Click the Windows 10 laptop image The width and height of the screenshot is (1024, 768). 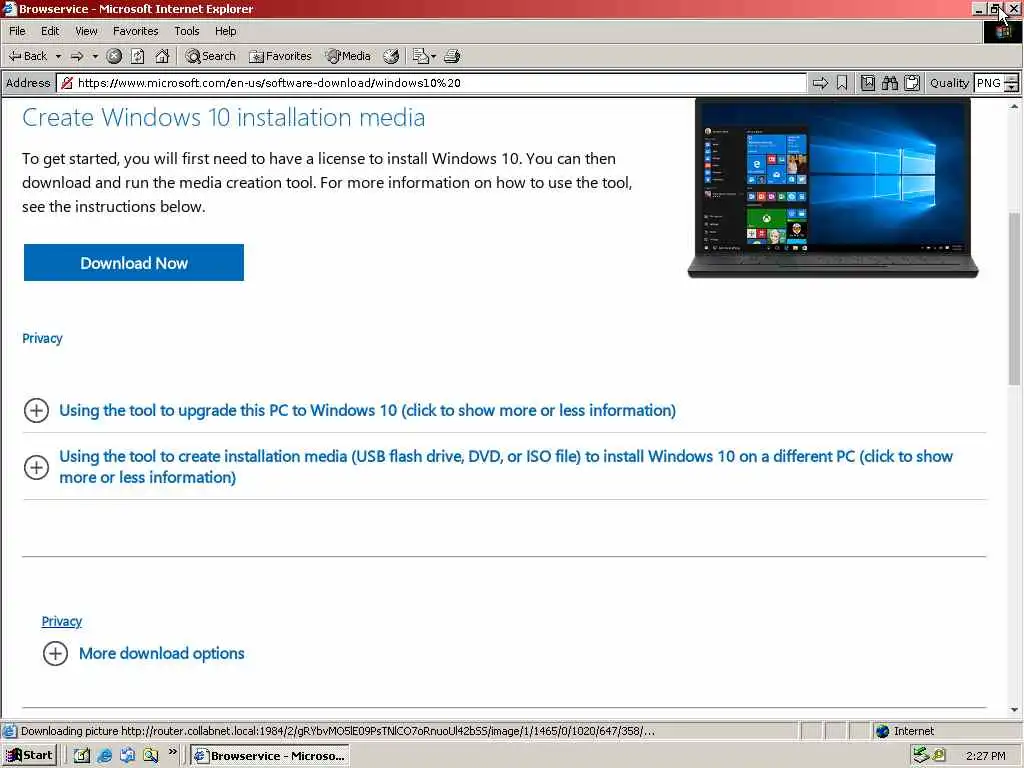click(833, 188)
